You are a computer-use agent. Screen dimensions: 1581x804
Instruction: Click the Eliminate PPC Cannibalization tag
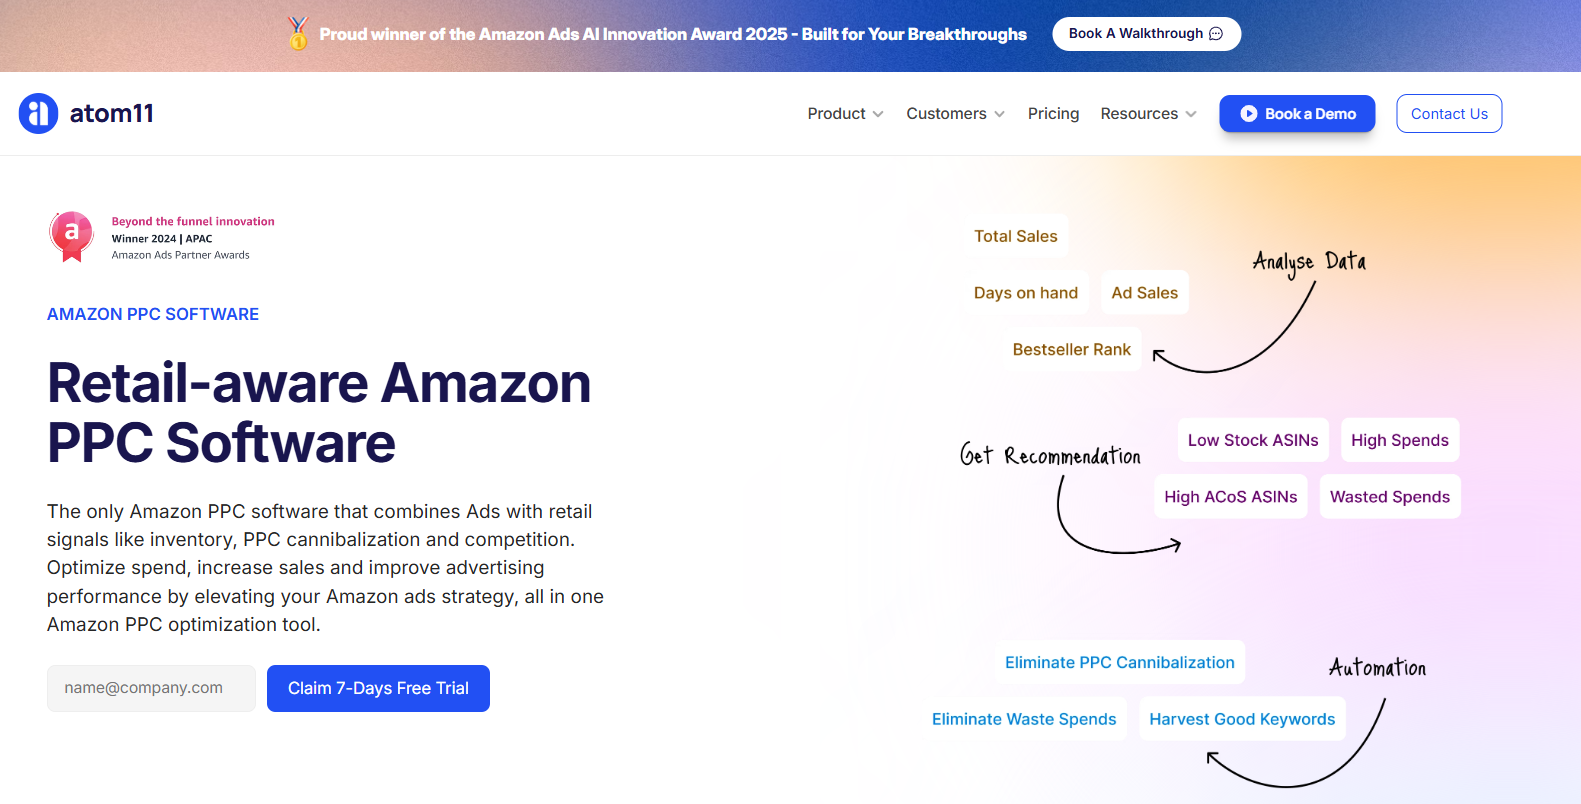(x=1119, y=662)
